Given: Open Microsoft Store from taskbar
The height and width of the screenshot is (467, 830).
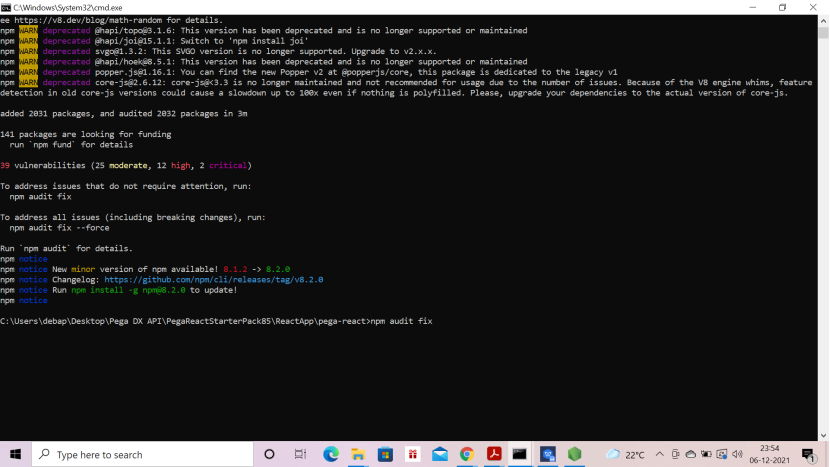Looking at the screenshot, I should tap(385, 454).
